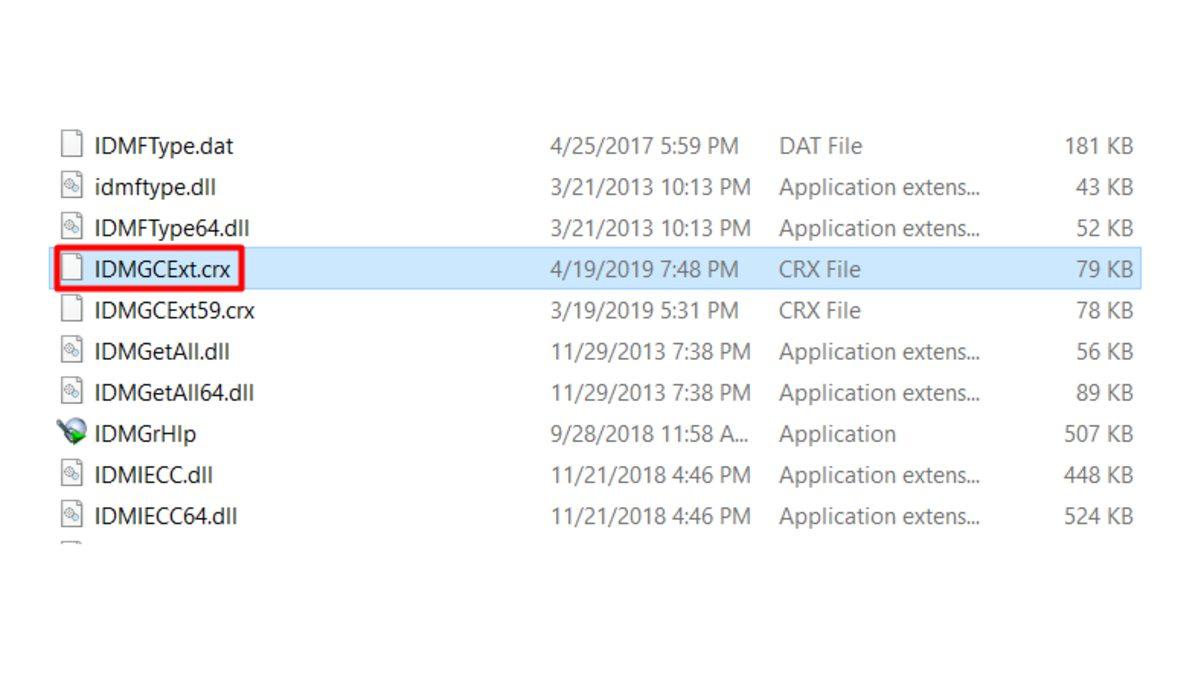The width and height of the screenshot is (1200, 675).
Task: Click the IDMIECC64.dll file icon
Action: tap(70, 516)
